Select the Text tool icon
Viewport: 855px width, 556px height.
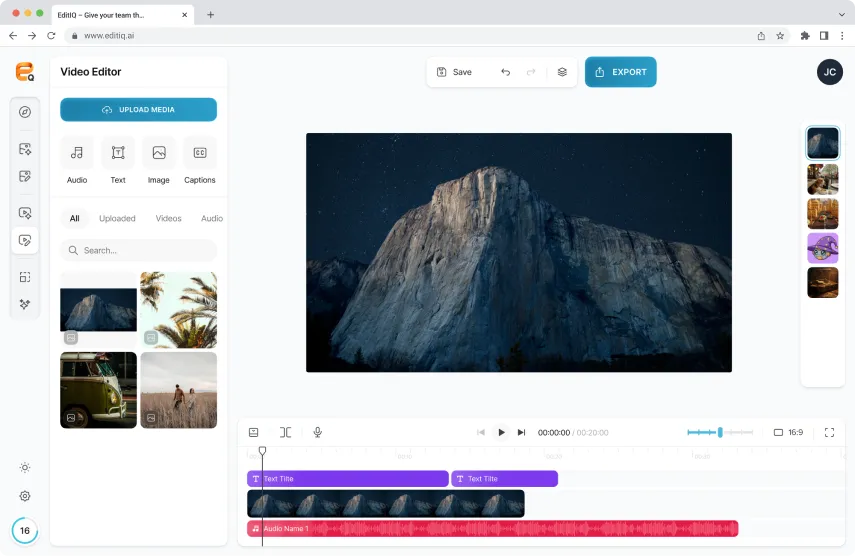(x=118, y=153)
